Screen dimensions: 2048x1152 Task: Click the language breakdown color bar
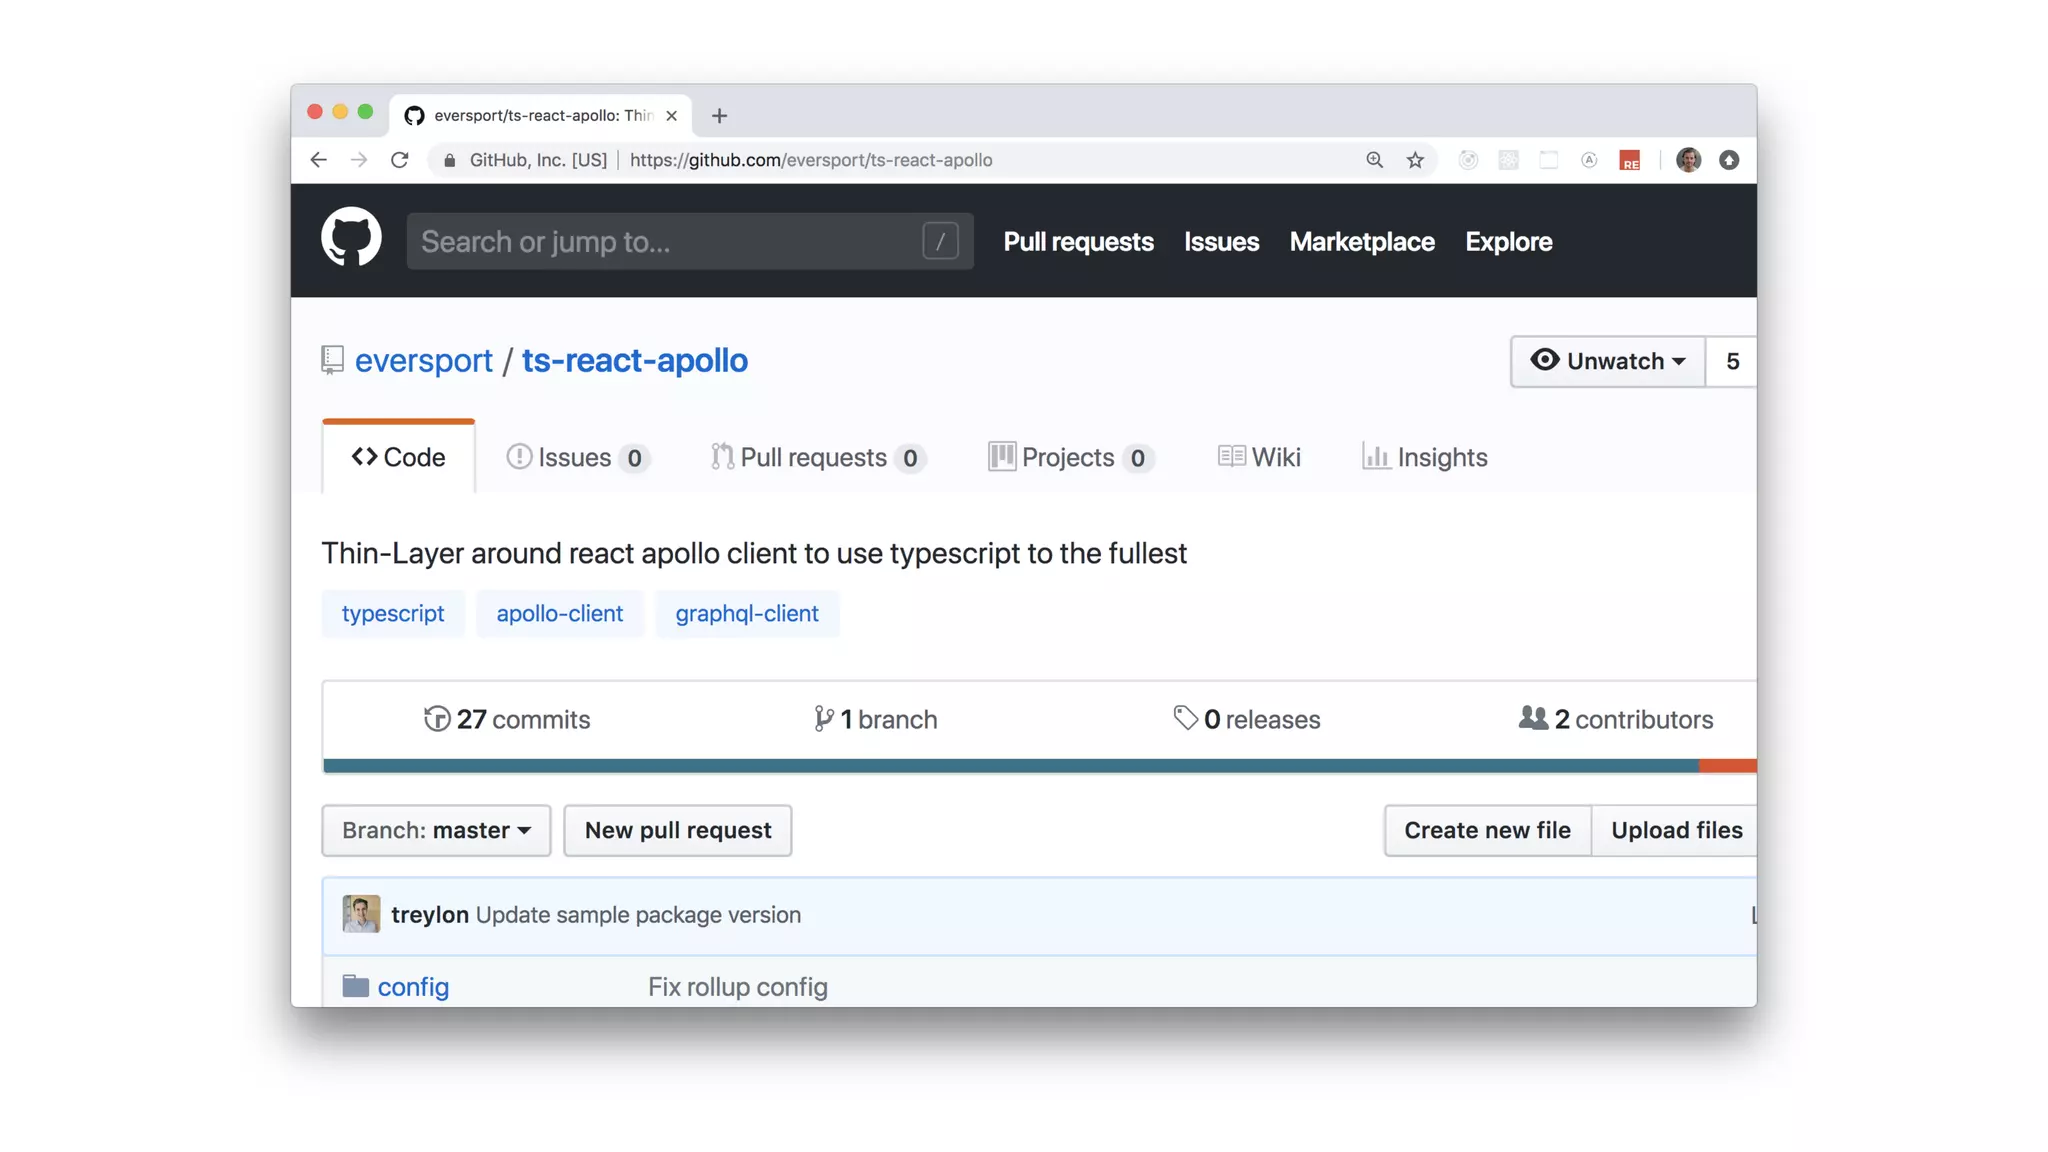point(1010,766)
